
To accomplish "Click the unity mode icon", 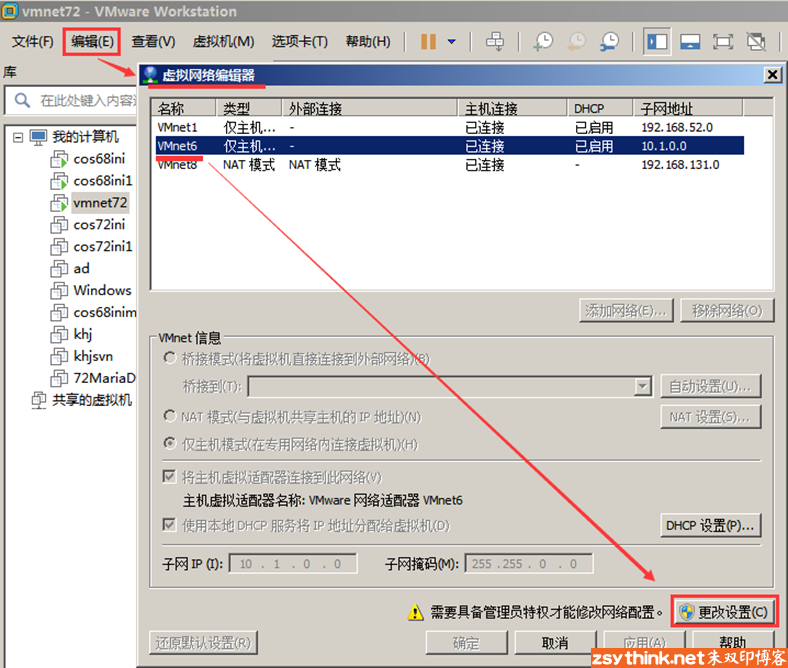I will pos(756,42).
